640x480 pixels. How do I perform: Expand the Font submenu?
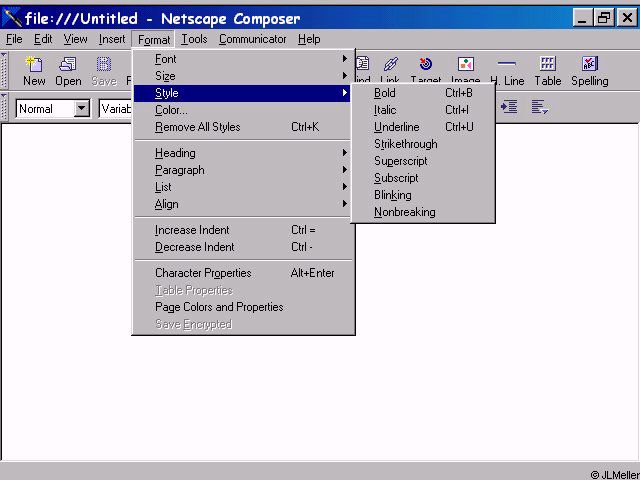point(242,59)
